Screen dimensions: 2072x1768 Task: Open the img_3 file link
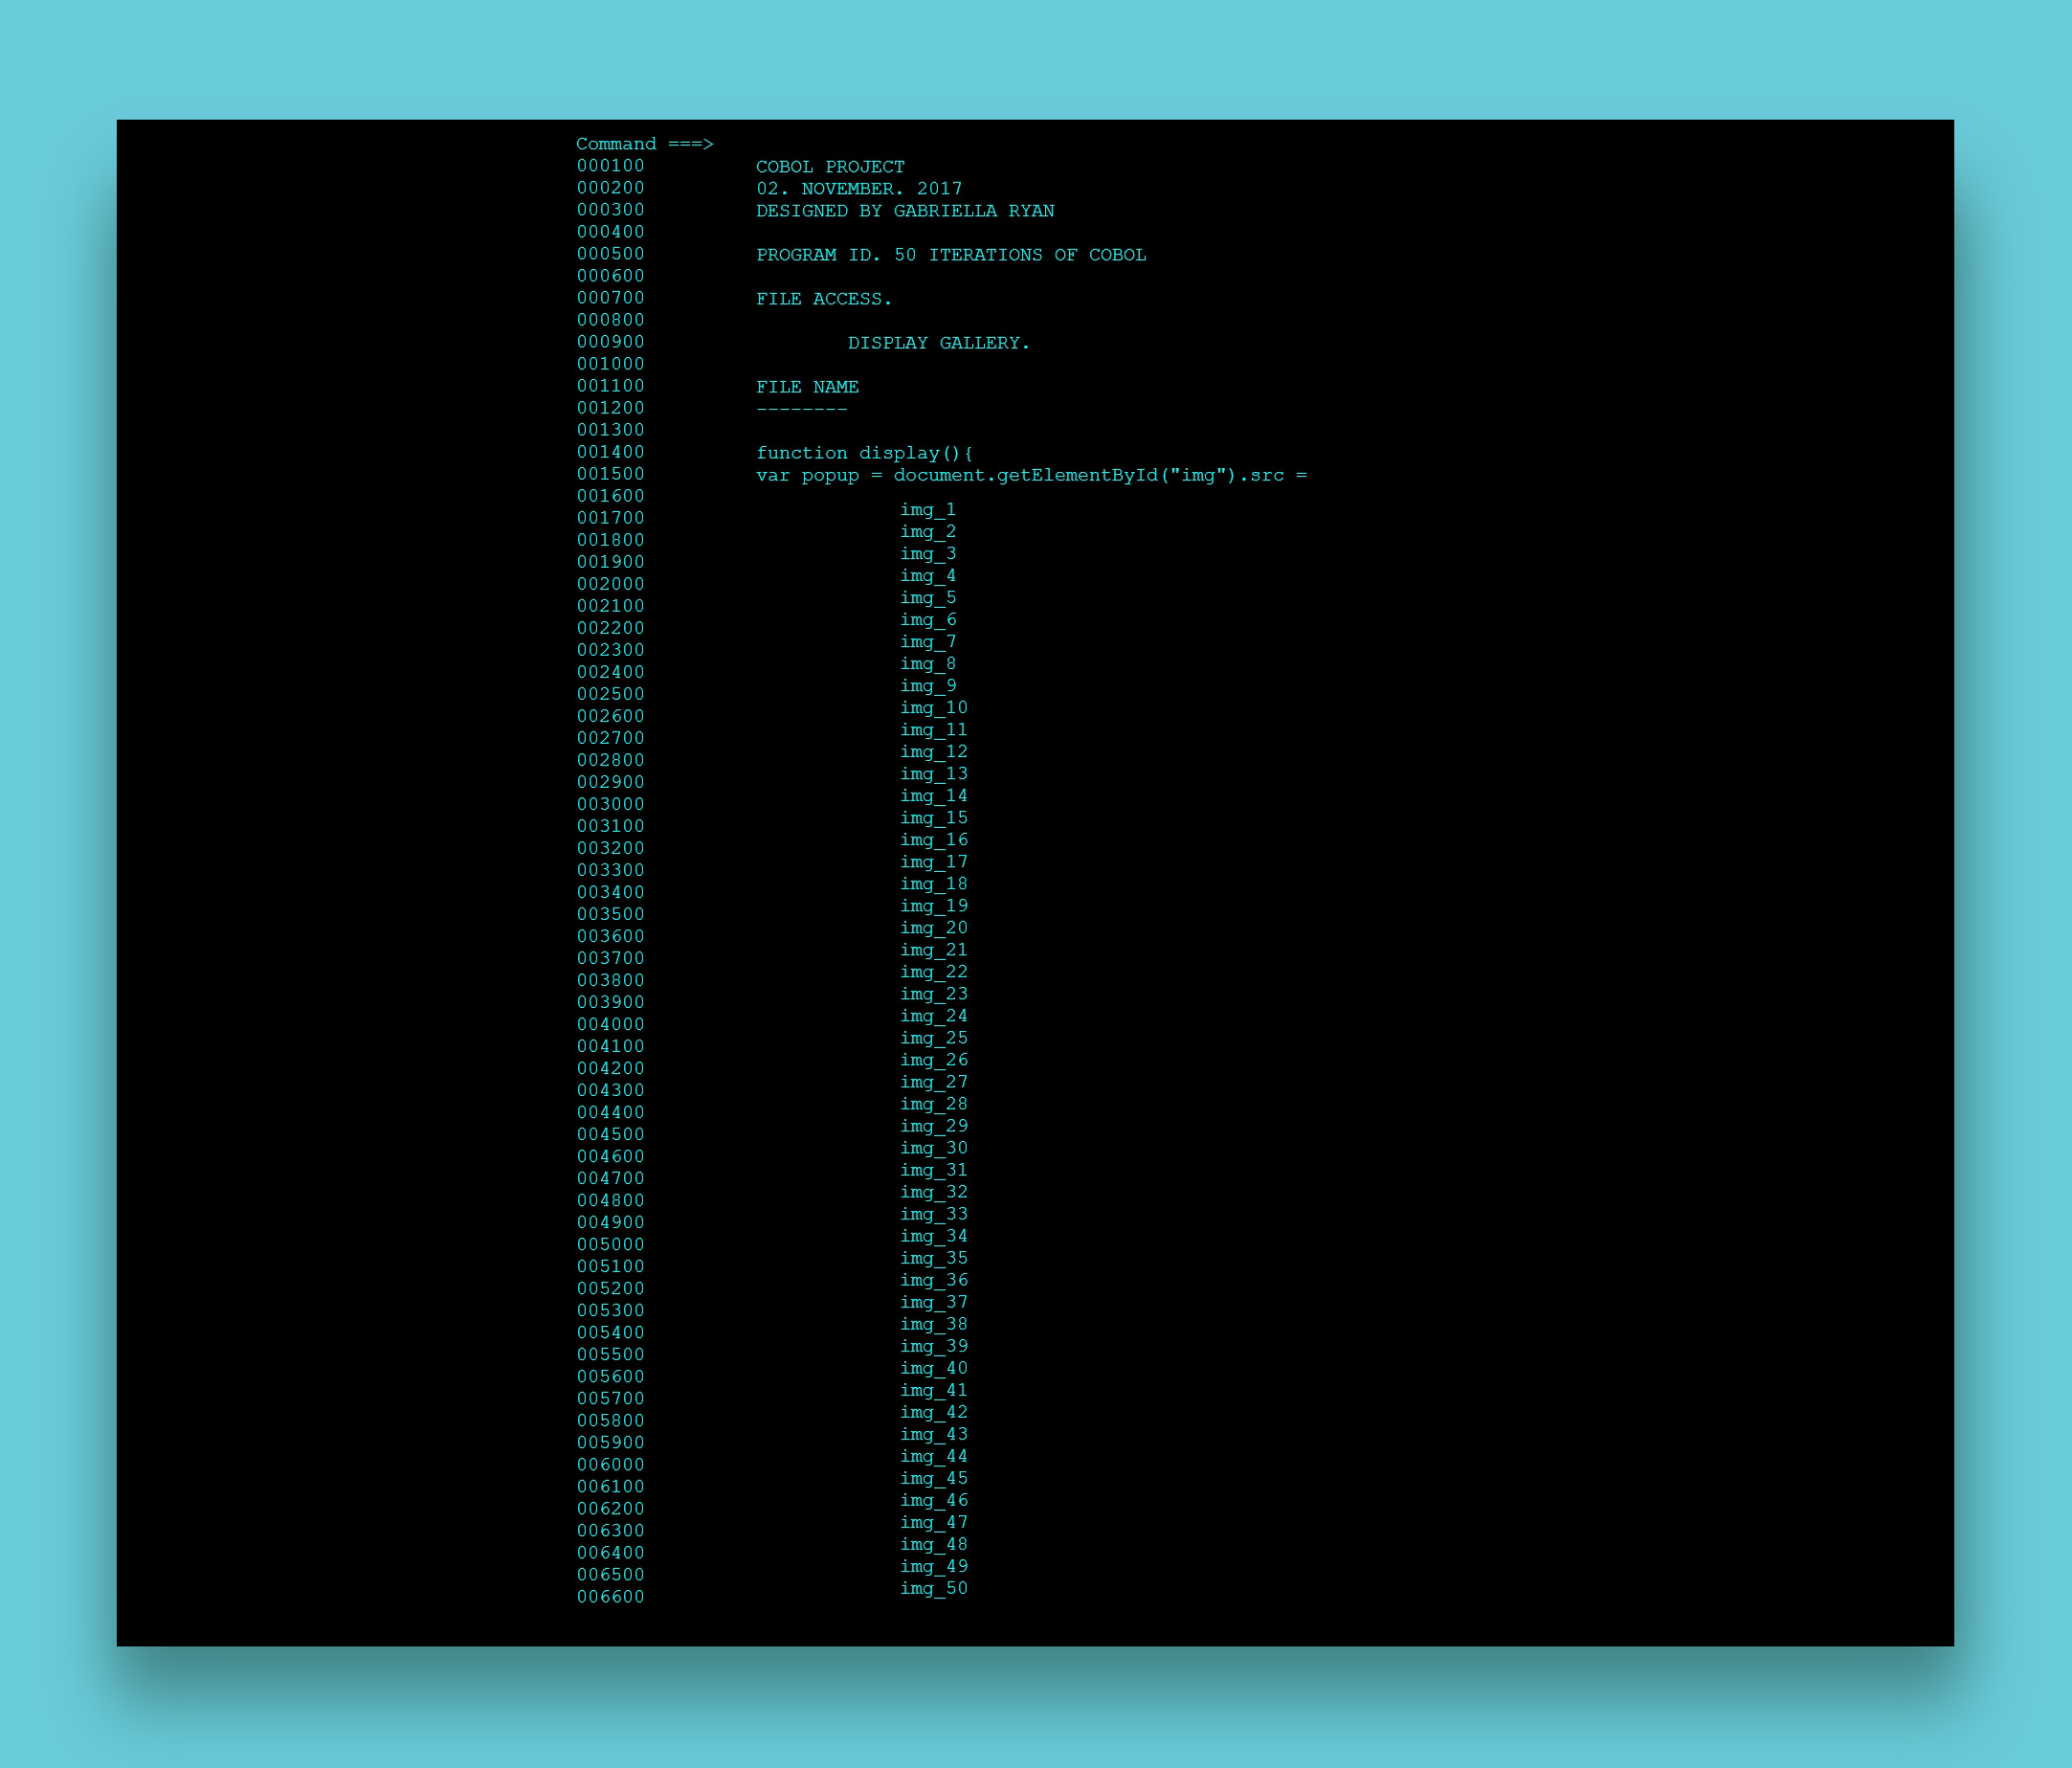tap(927, 554)
